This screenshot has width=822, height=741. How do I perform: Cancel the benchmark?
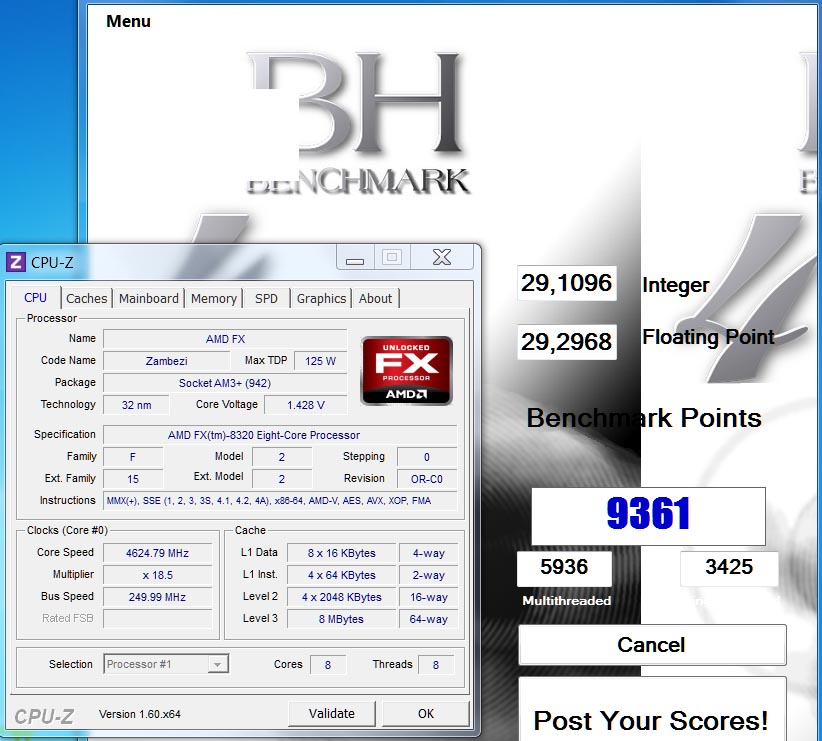(x=652, y=645)
